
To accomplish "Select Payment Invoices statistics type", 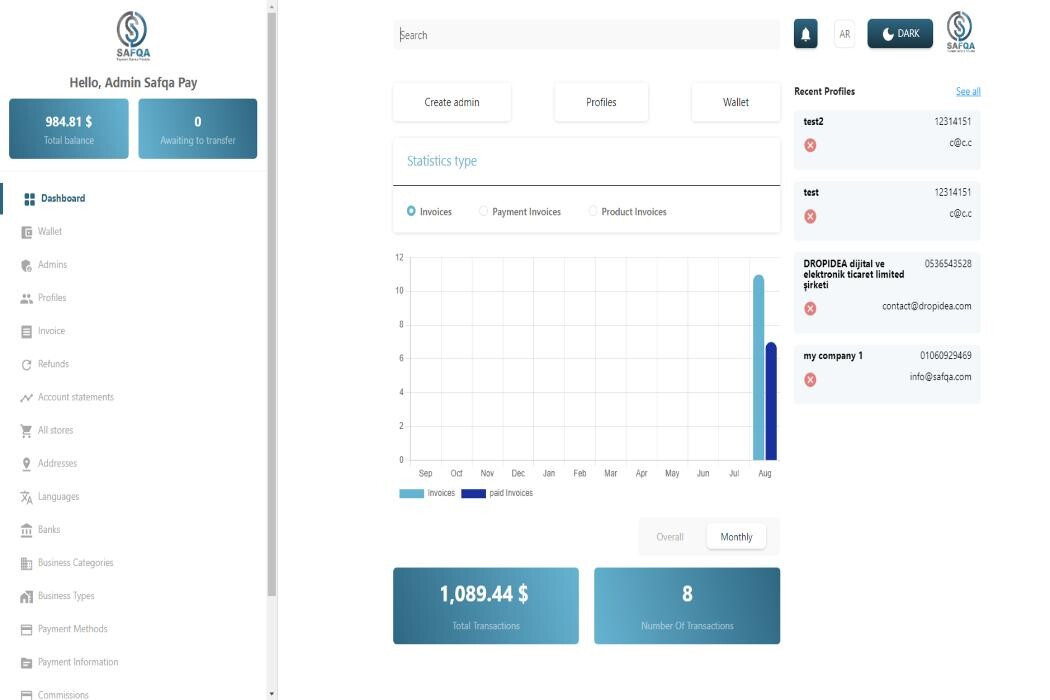I will pyautogui.click(x=484, y=211).
